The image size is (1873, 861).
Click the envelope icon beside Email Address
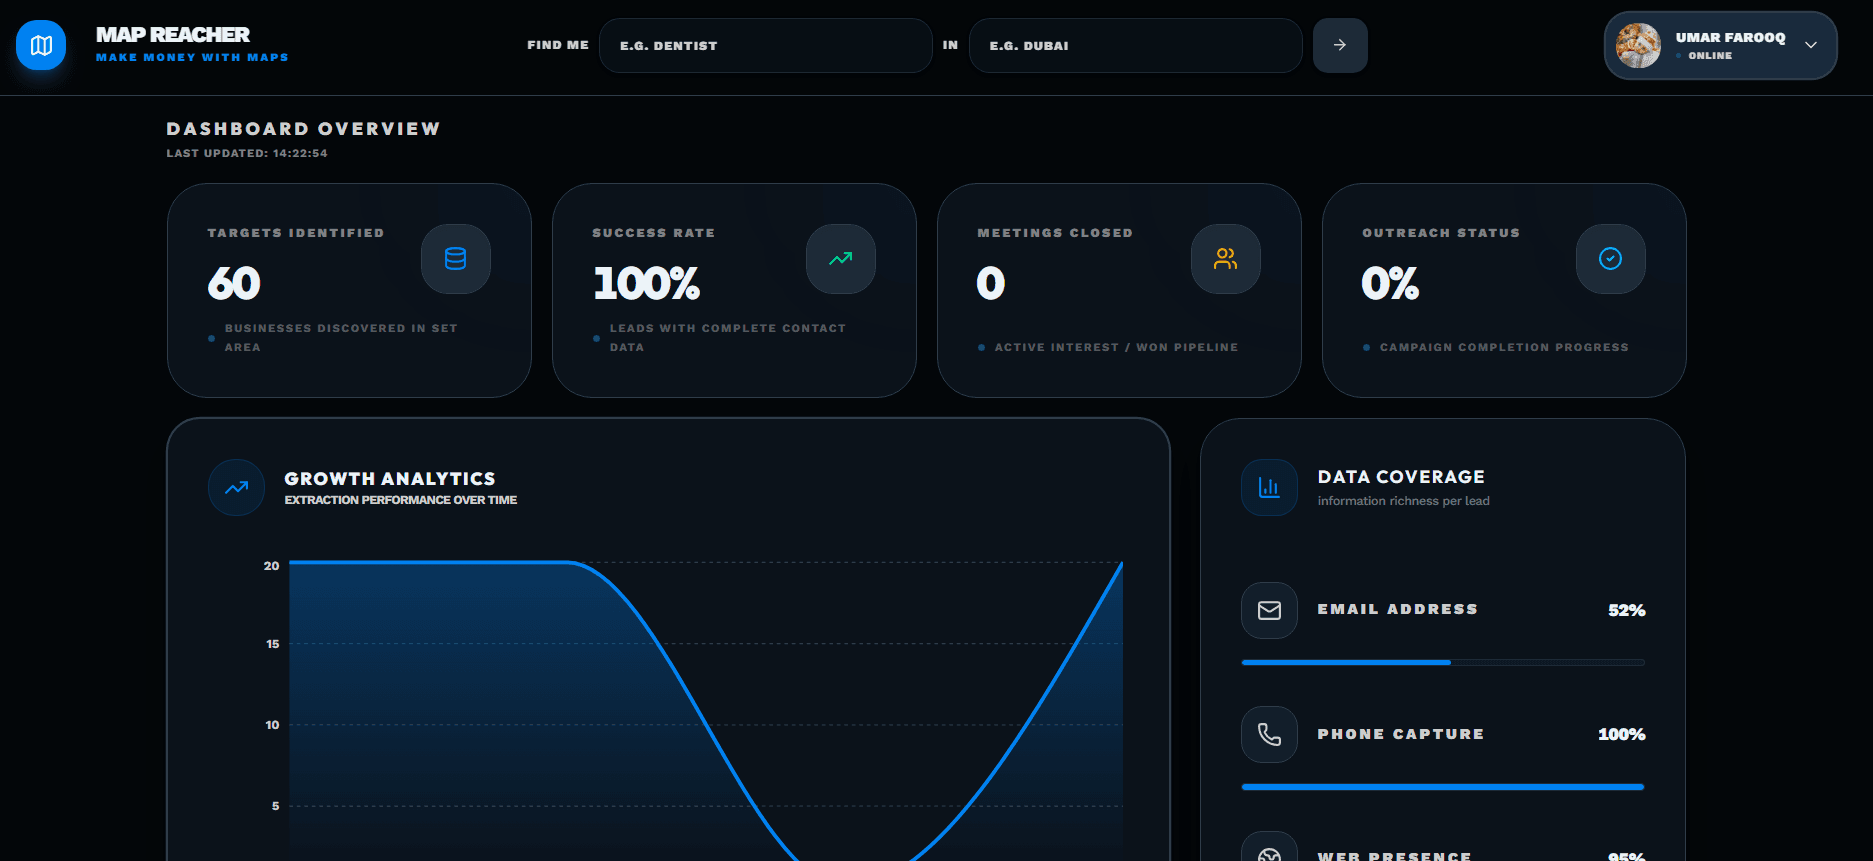point(1269,610)
